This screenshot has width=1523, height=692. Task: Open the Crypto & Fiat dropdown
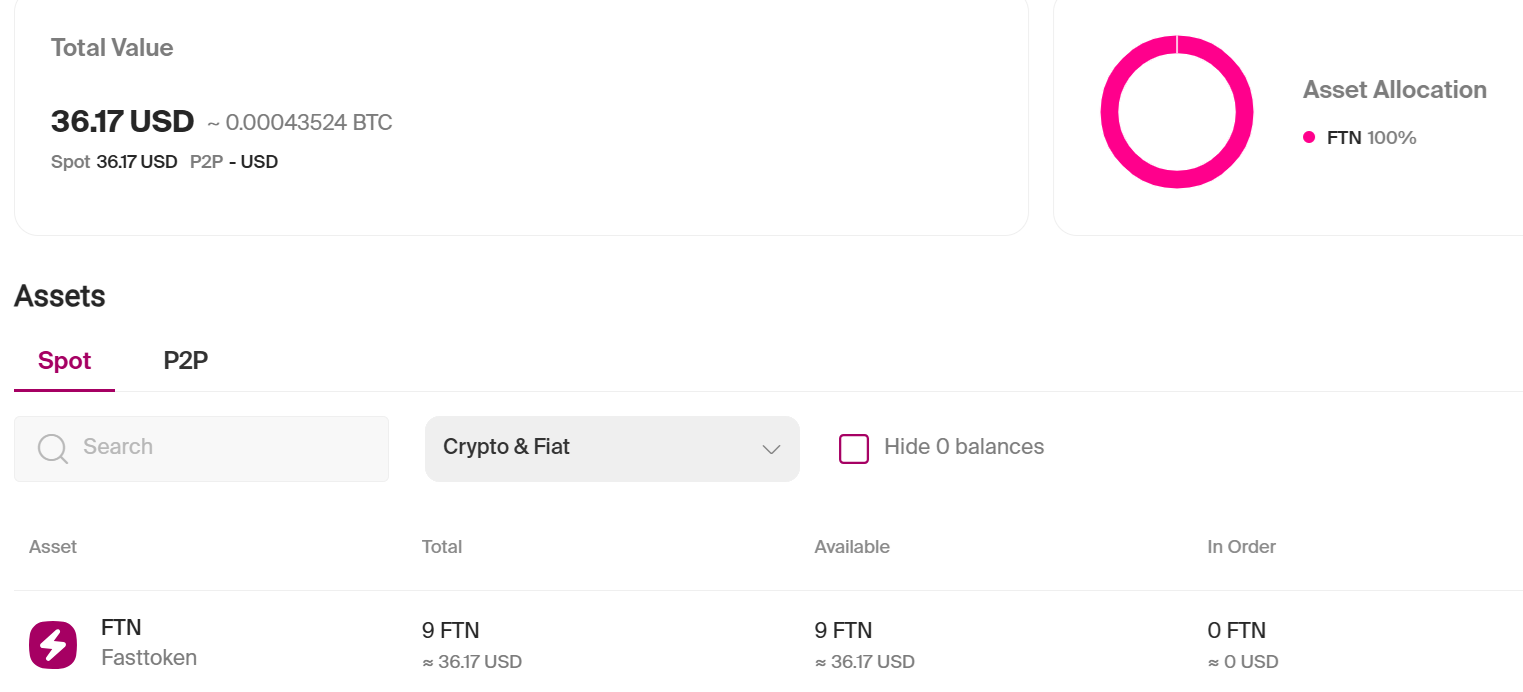point(612,449)
